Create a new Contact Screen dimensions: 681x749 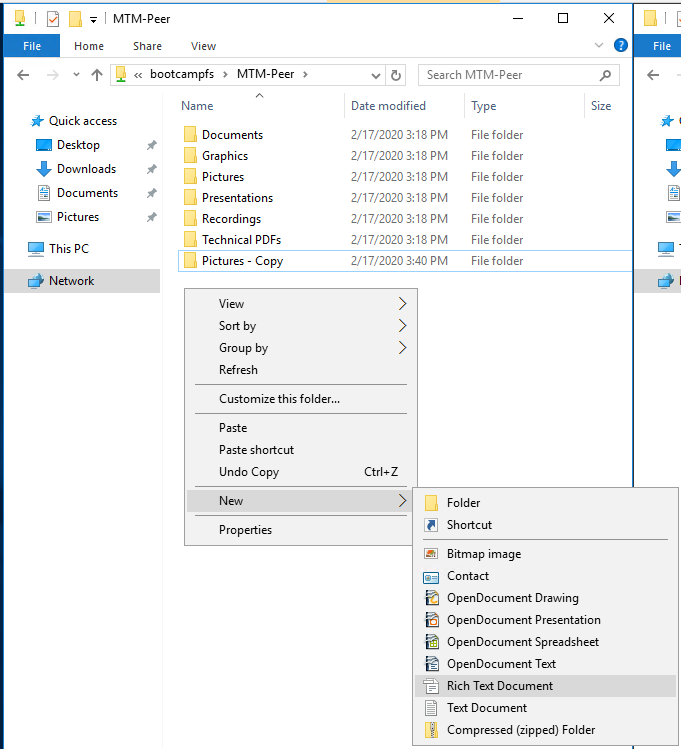point(545,576)
